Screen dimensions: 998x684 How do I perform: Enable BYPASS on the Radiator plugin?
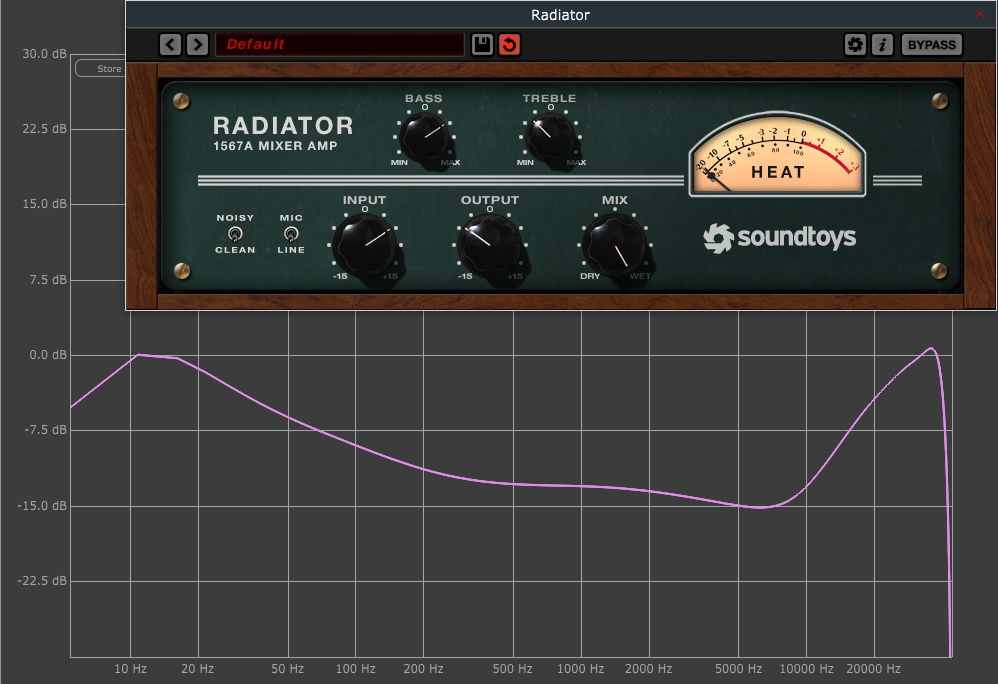point(931,44)
